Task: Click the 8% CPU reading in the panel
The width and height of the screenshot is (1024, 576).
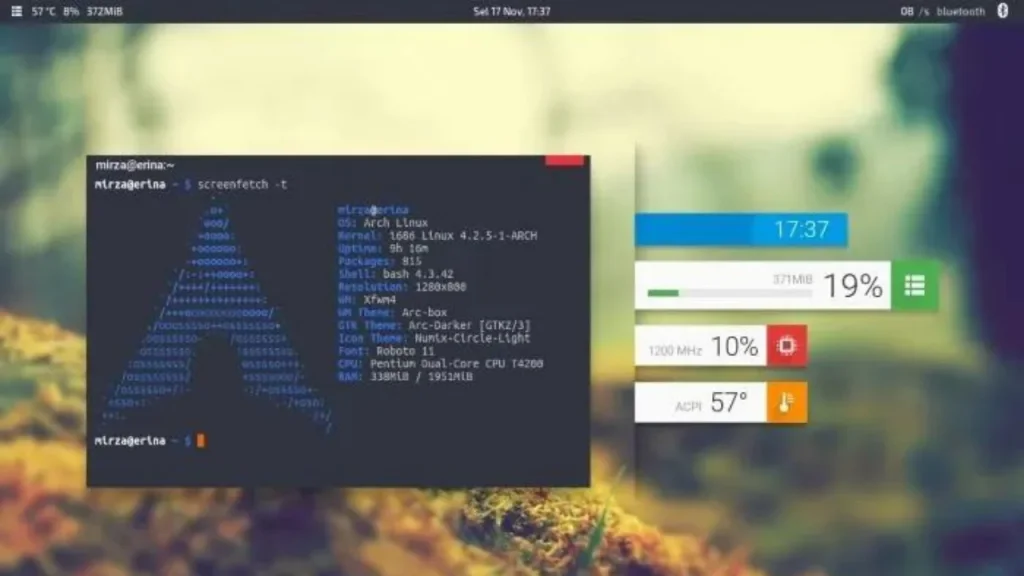Action: click(71, 11)
